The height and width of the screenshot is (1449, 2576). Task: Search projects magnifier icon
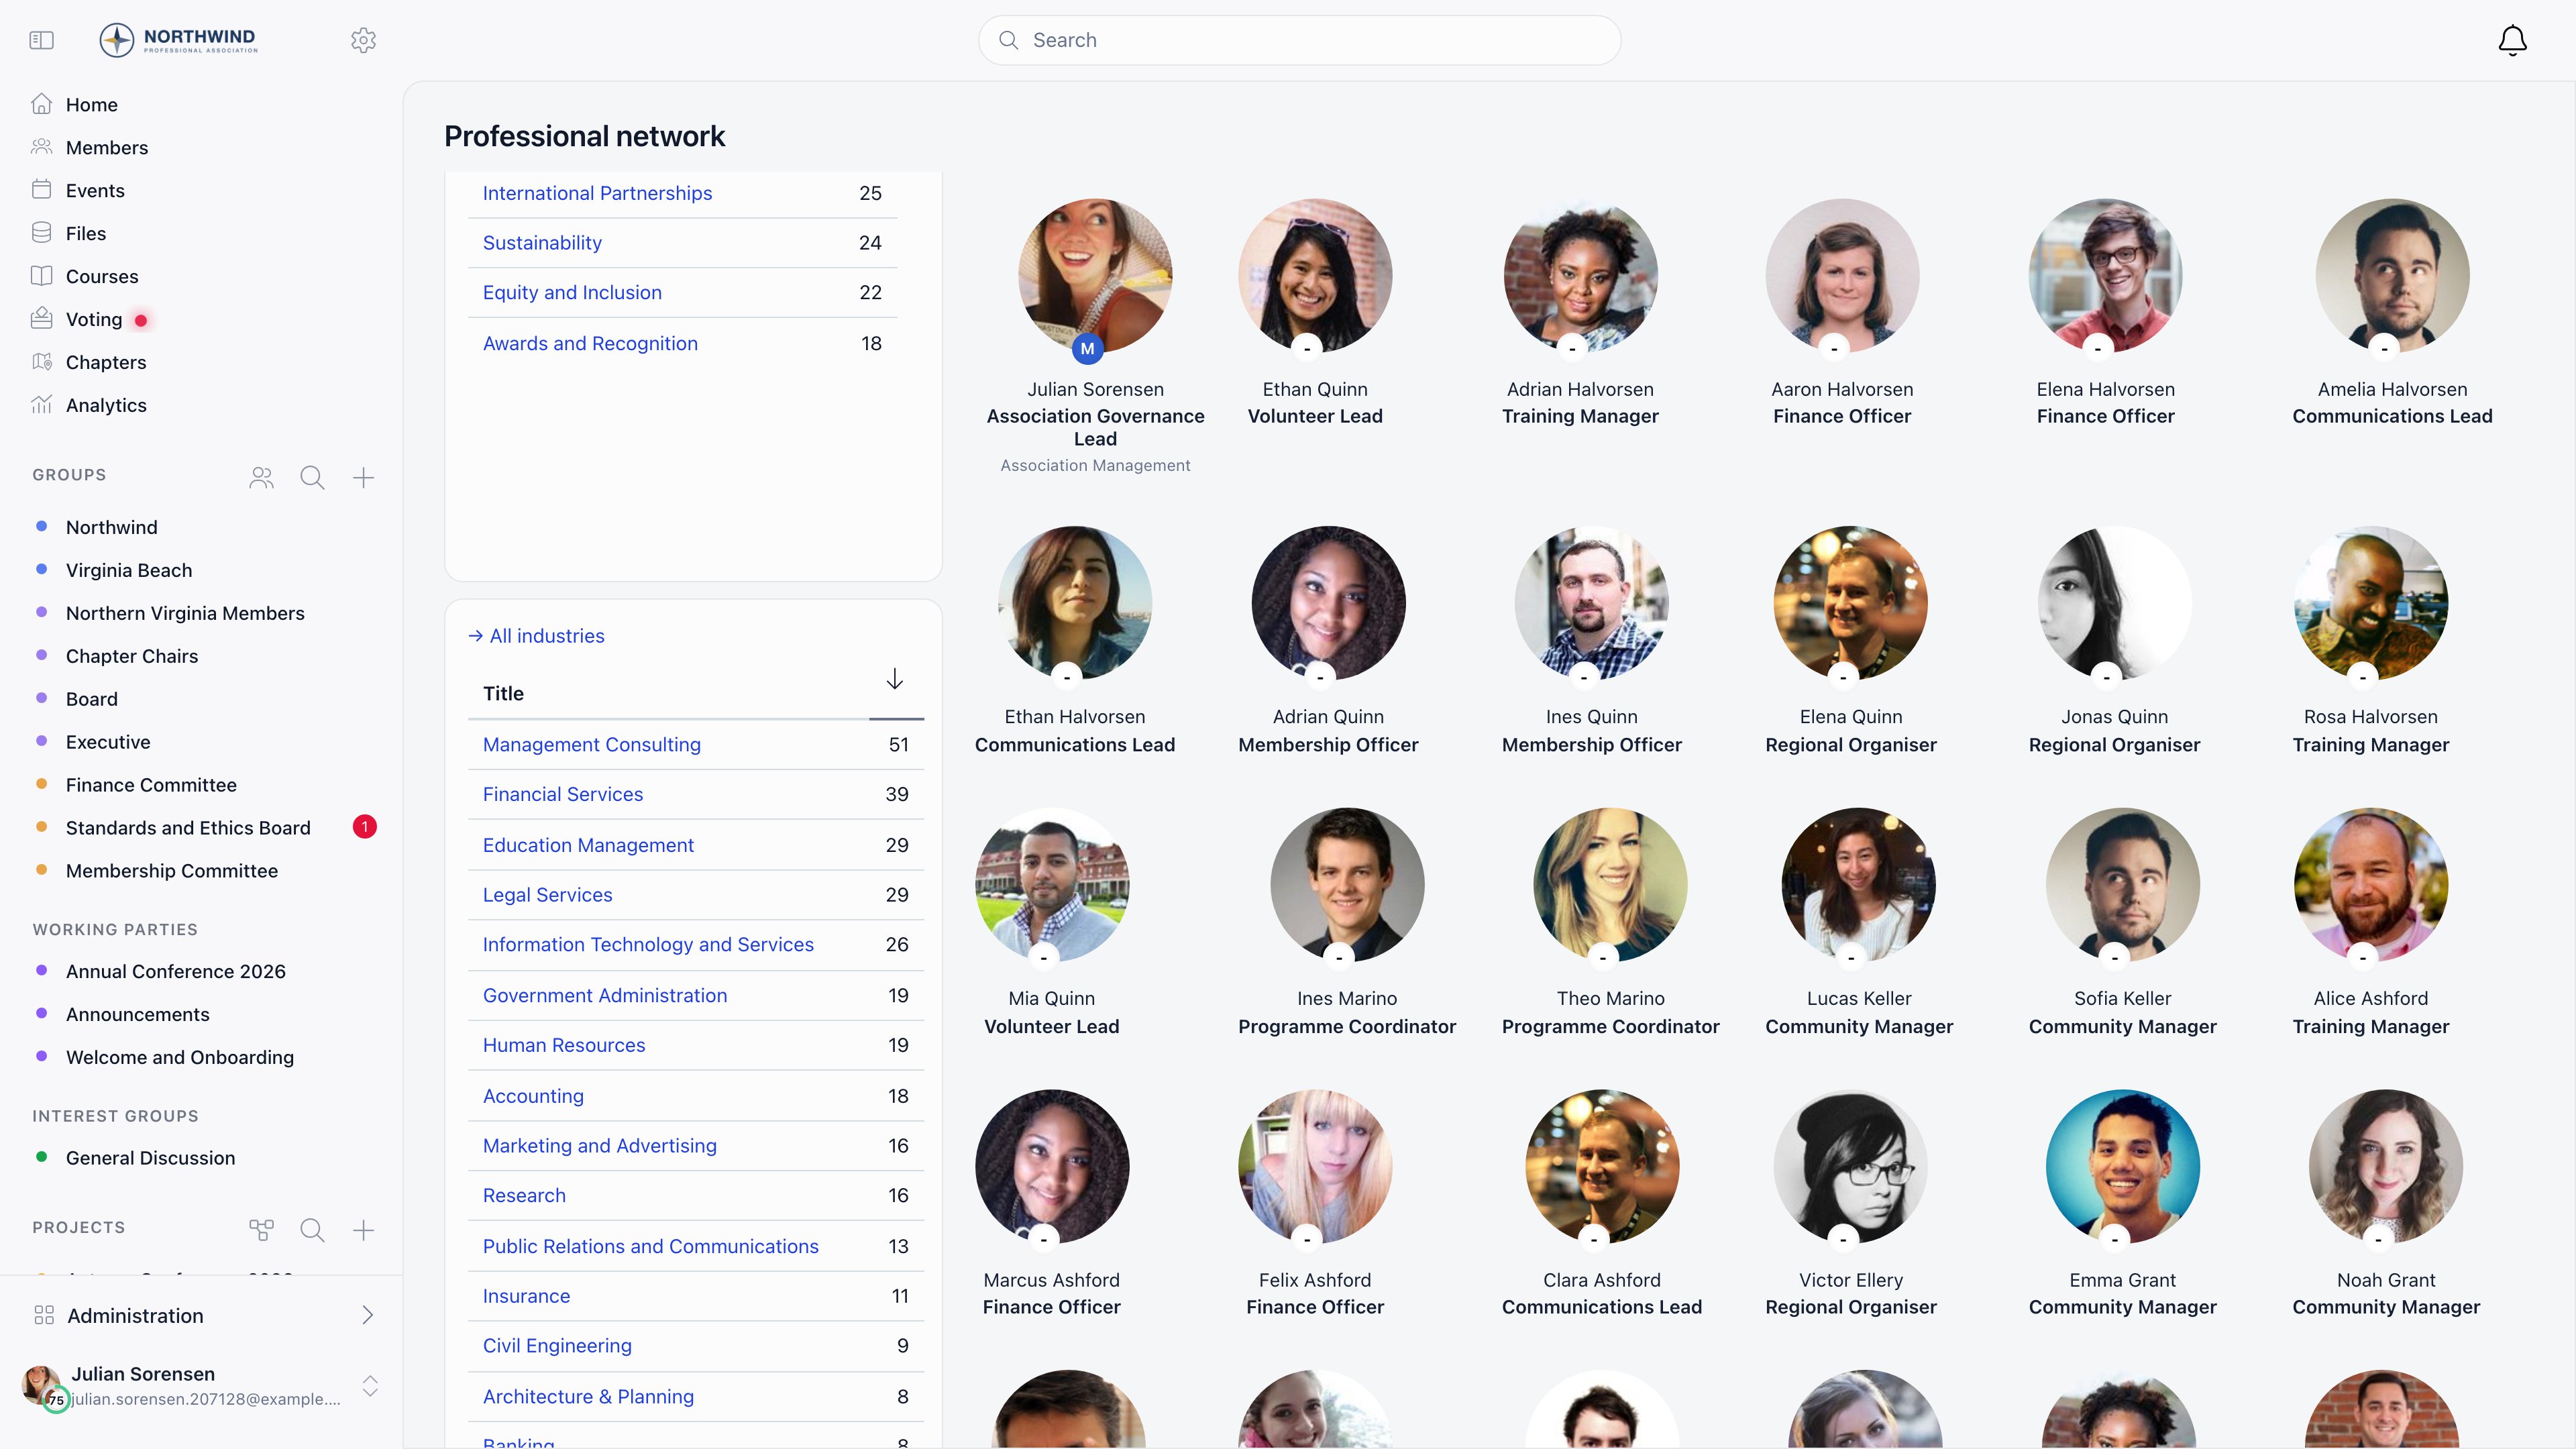point(312,1230)
